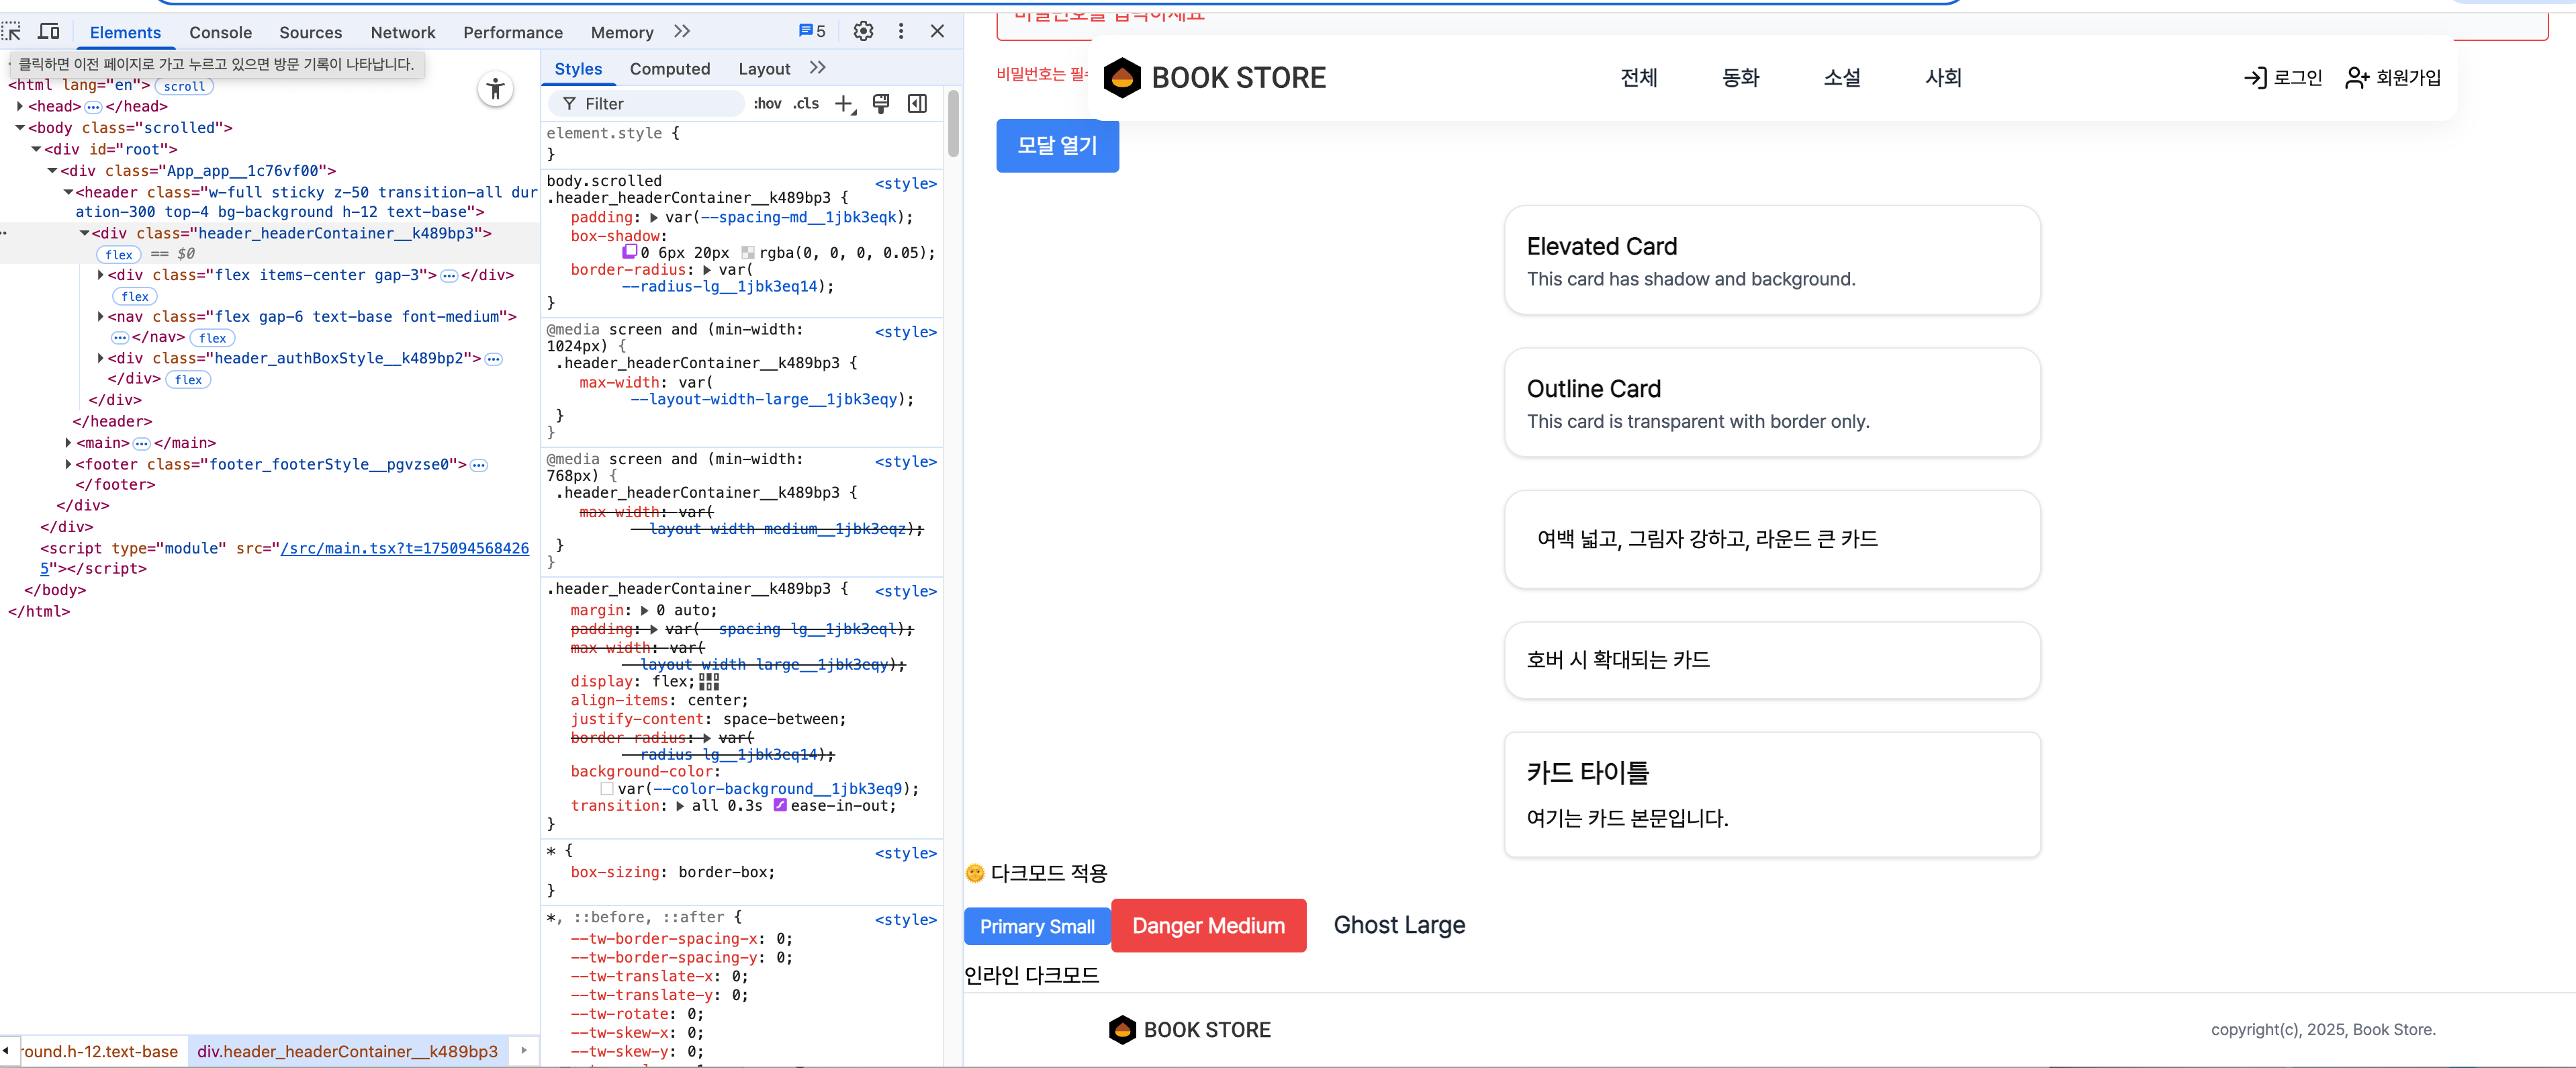The height and width of the screenshot is (1068, 2576).
Task: Expand the header_authBoxStyle div node
Action: [100, 358]
